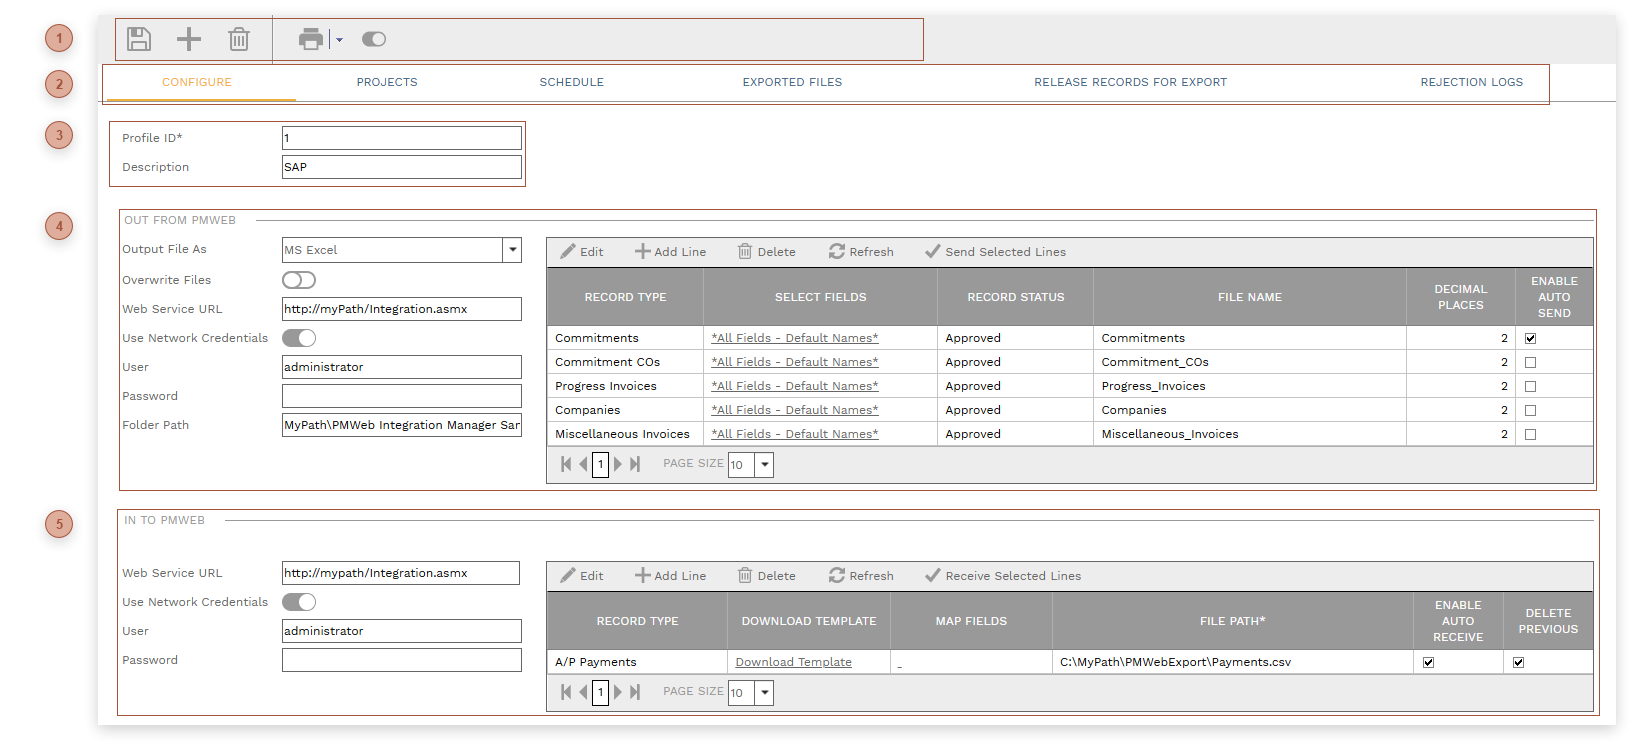This screenshot has width=1635, height=748.
Task: Expand the Output File As dropdown
Action: (x=512, y=250)
